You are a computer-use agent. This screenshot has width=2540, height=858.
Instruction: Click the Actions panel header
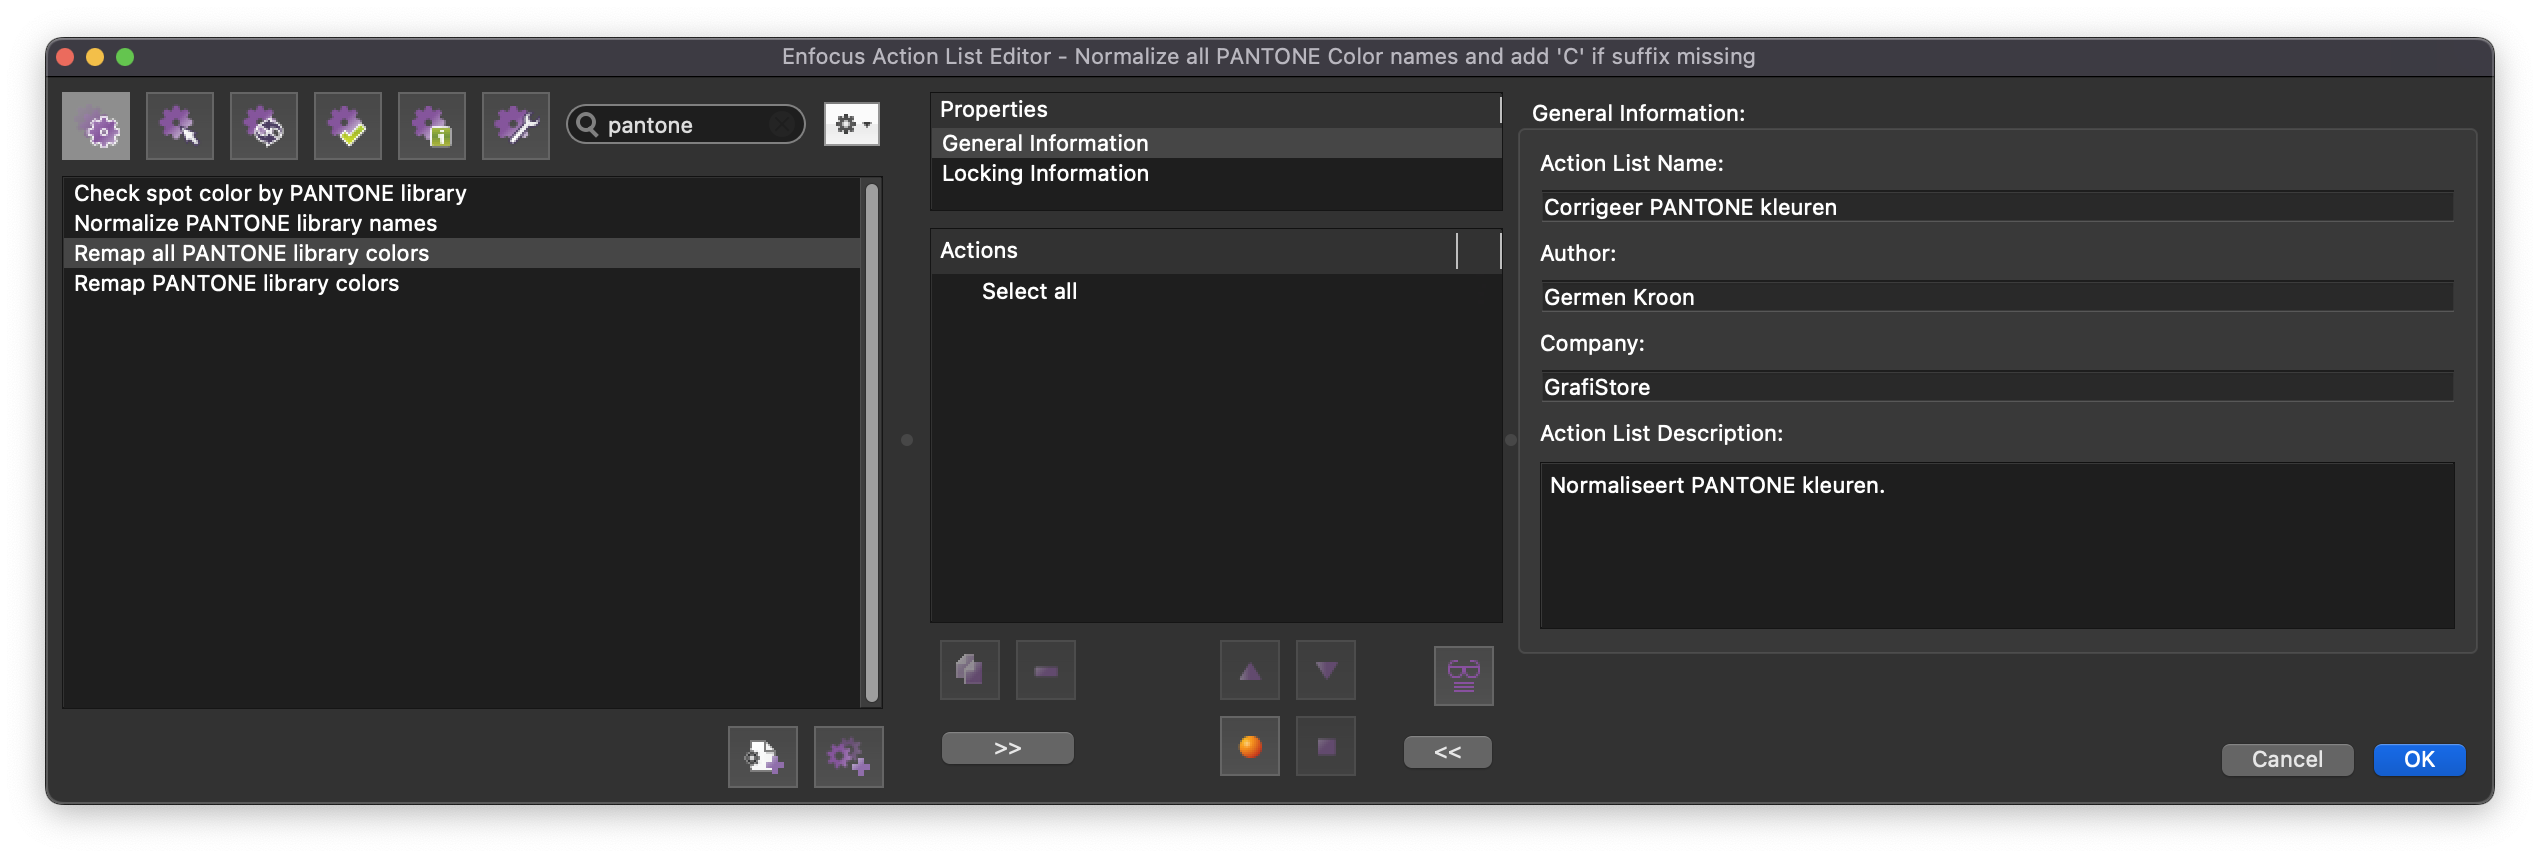(x=1216, y=250)
